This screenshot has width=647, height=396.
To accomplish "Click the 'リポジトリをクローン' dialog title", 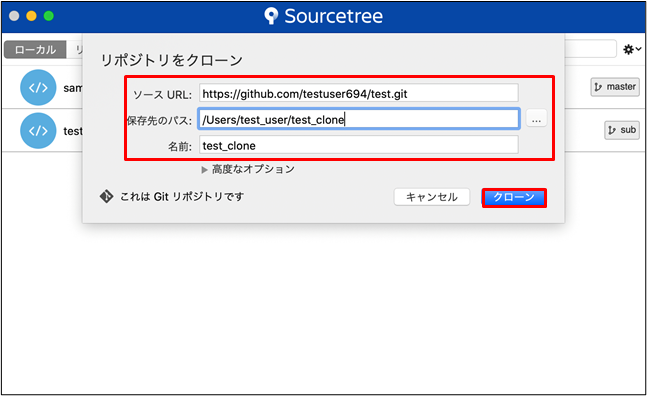I will [x=172, y=61].
